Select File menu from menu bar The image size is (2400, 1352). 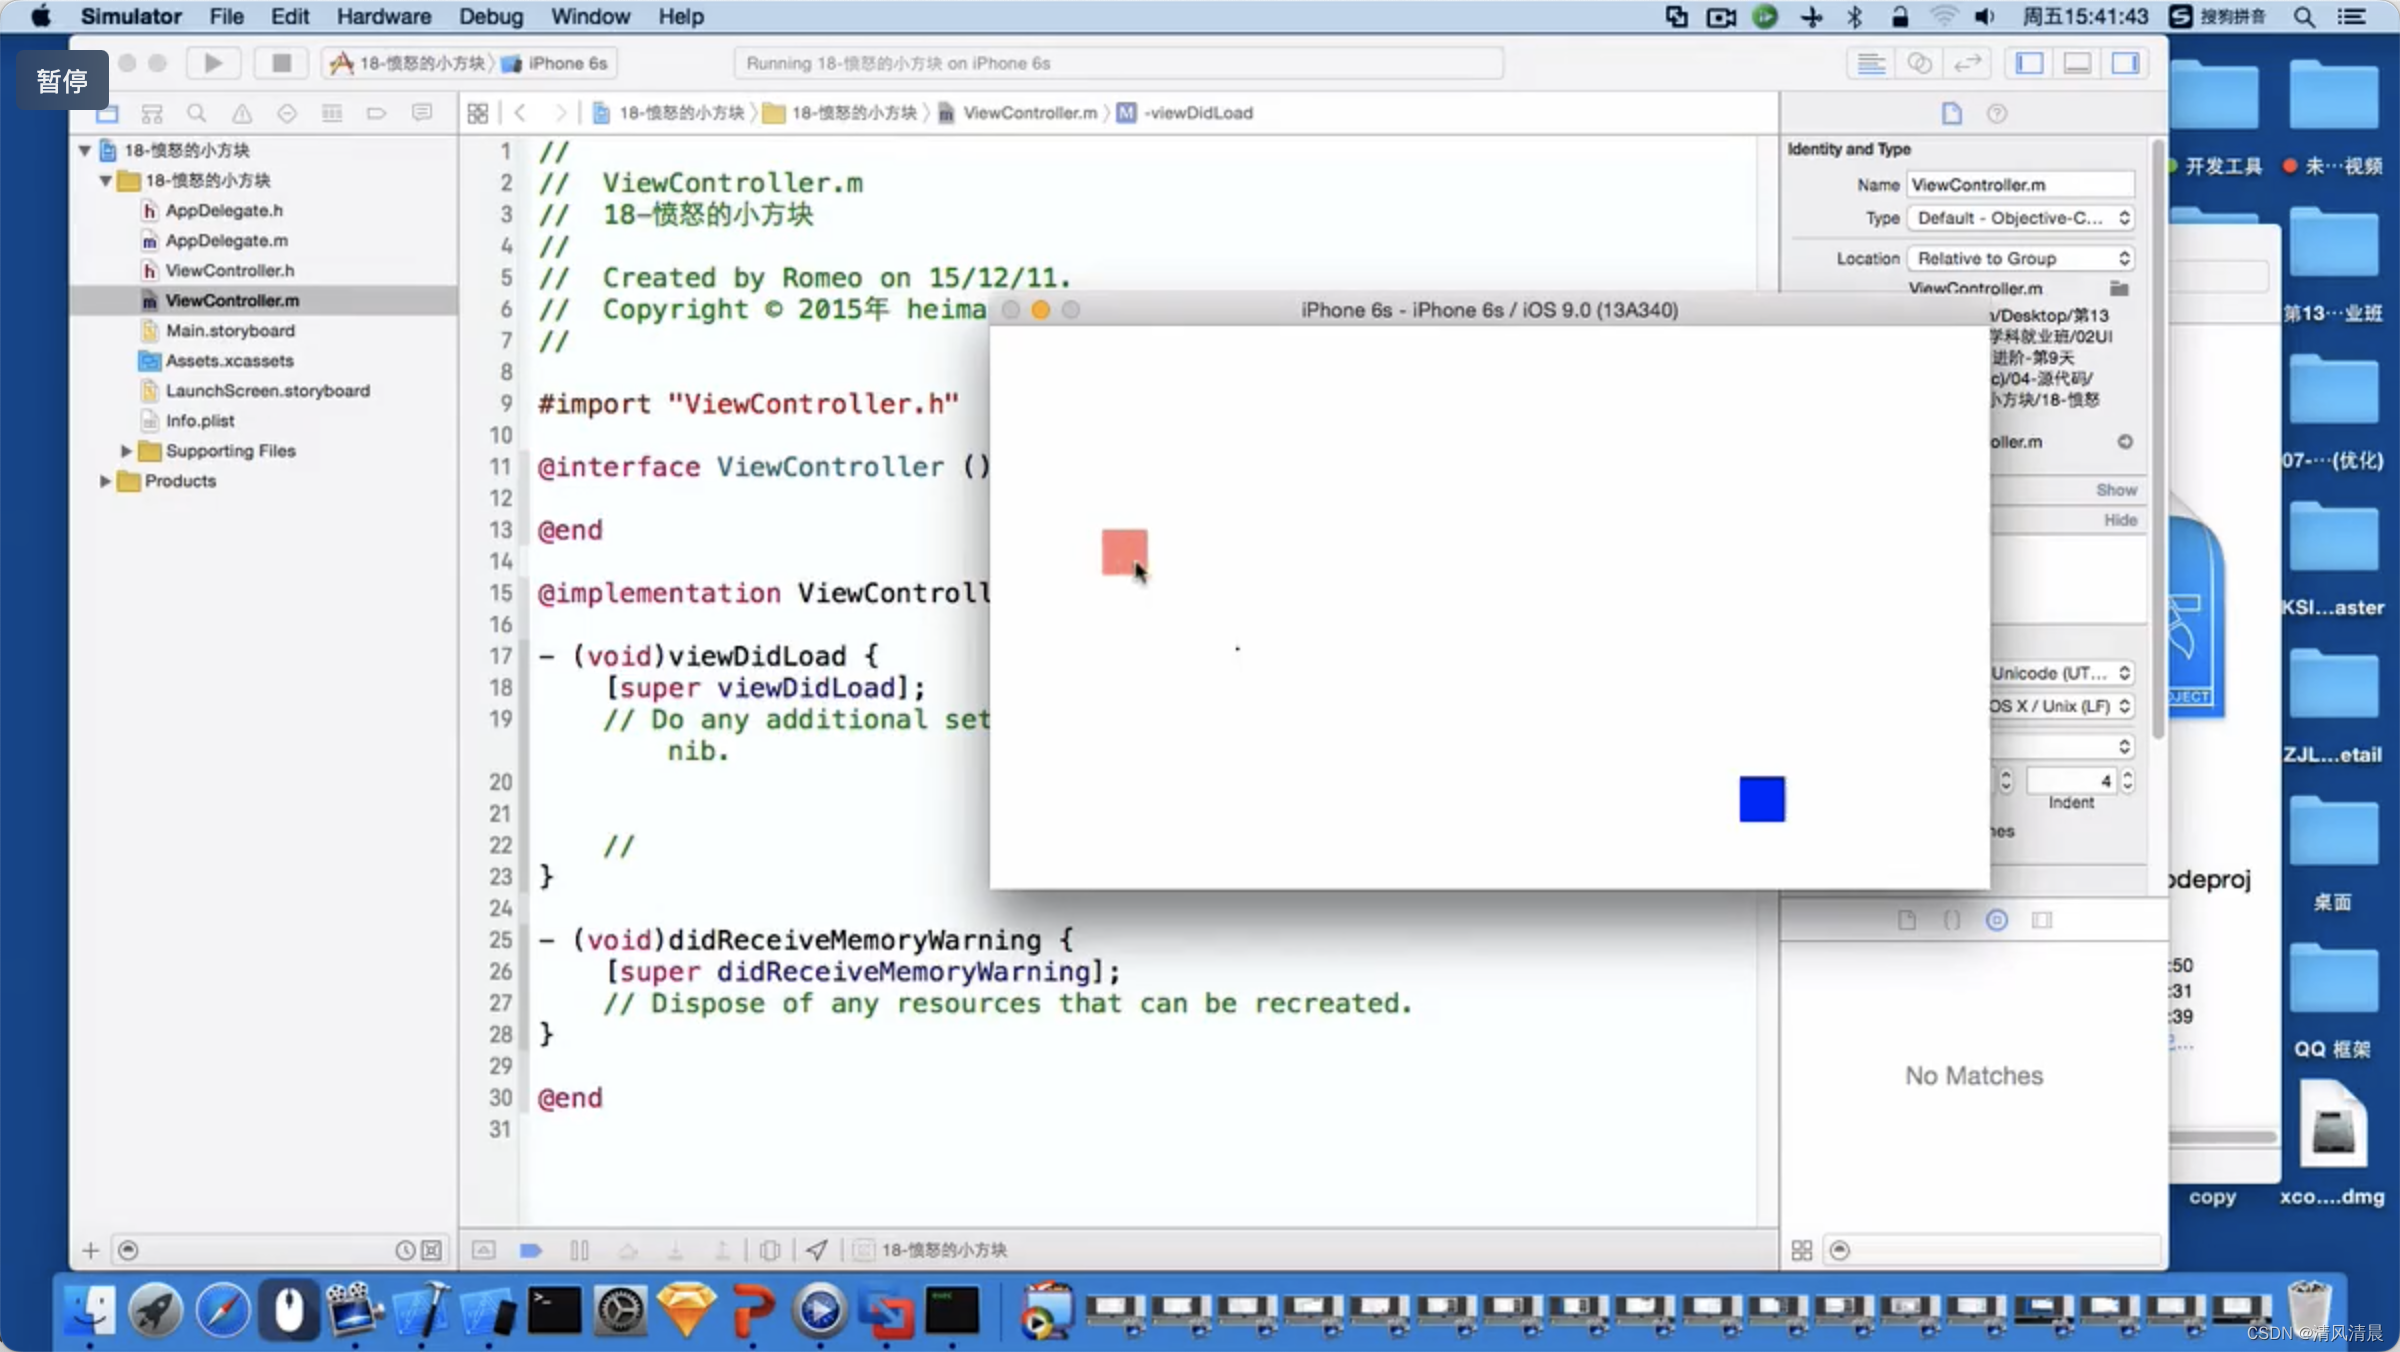[x=226, y=16]
